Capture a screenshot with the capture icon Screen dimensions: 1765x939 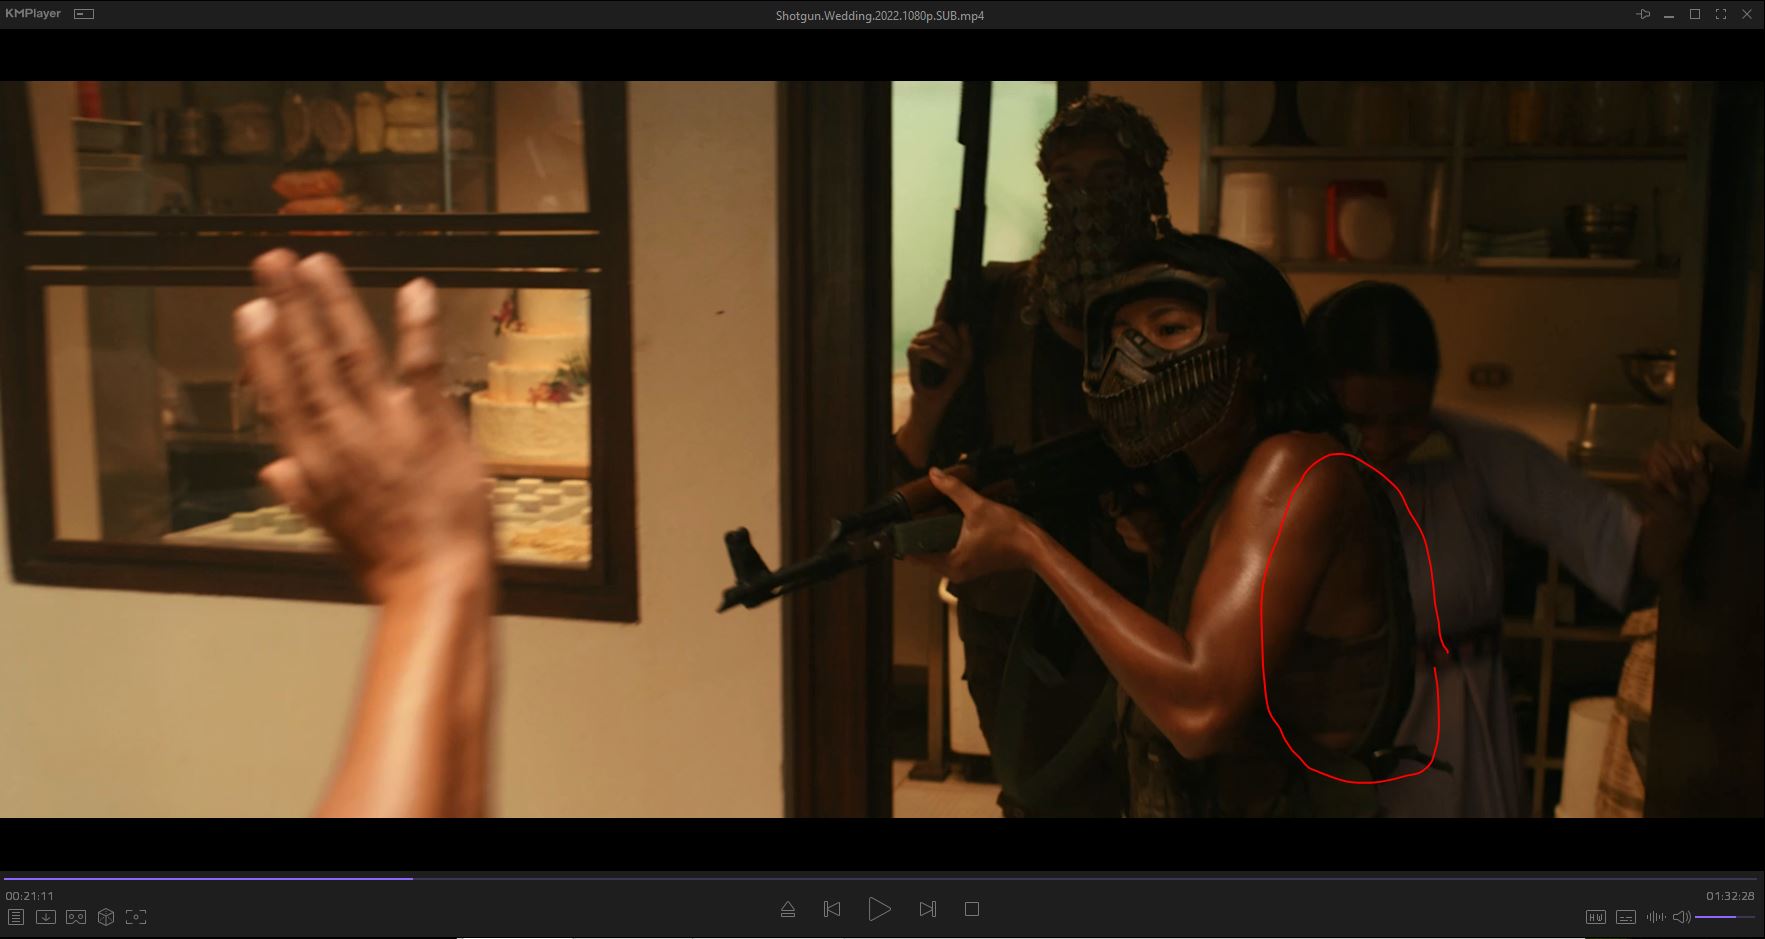[136, 917]
